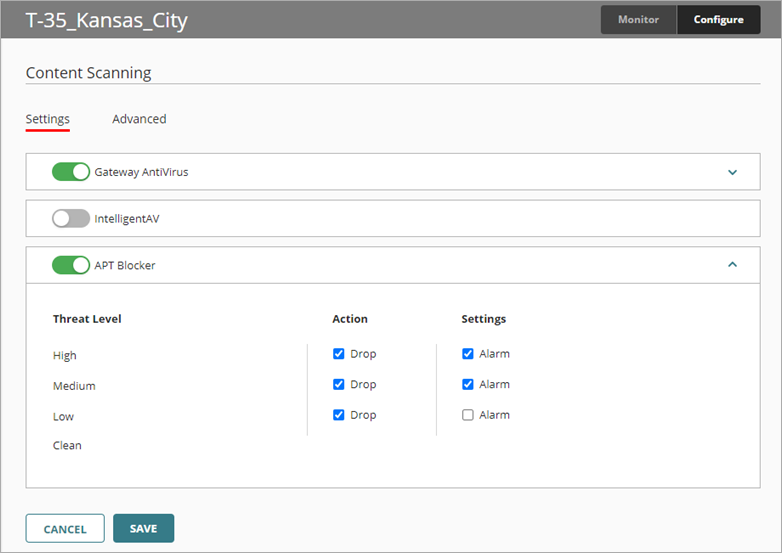Uncheck Alarm for Medium threat level
This screenshot has height=553, width=782.
tap(468, 384)
